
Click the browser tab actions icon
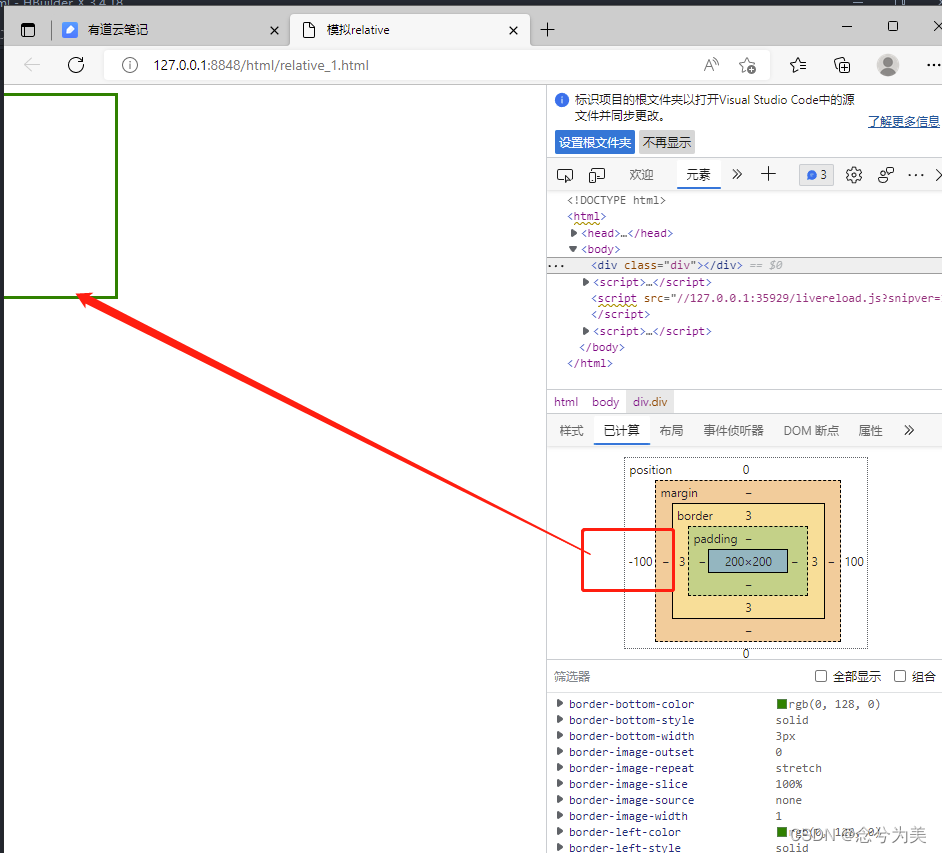(28, 30)
